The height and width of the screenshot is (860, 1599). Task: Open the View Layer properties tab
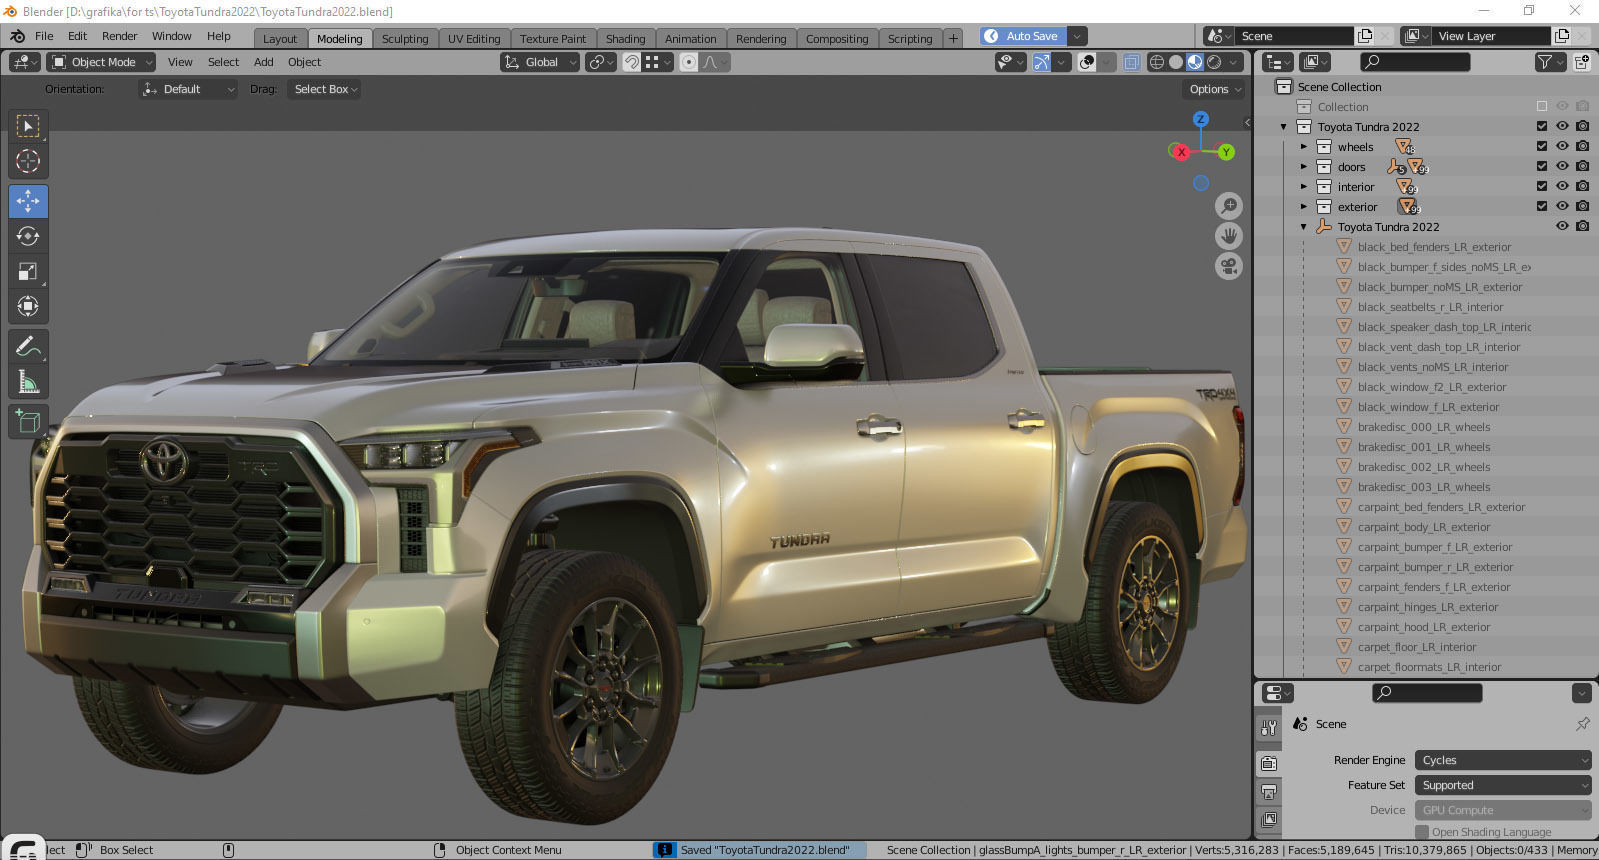[x=1269, y=820]
